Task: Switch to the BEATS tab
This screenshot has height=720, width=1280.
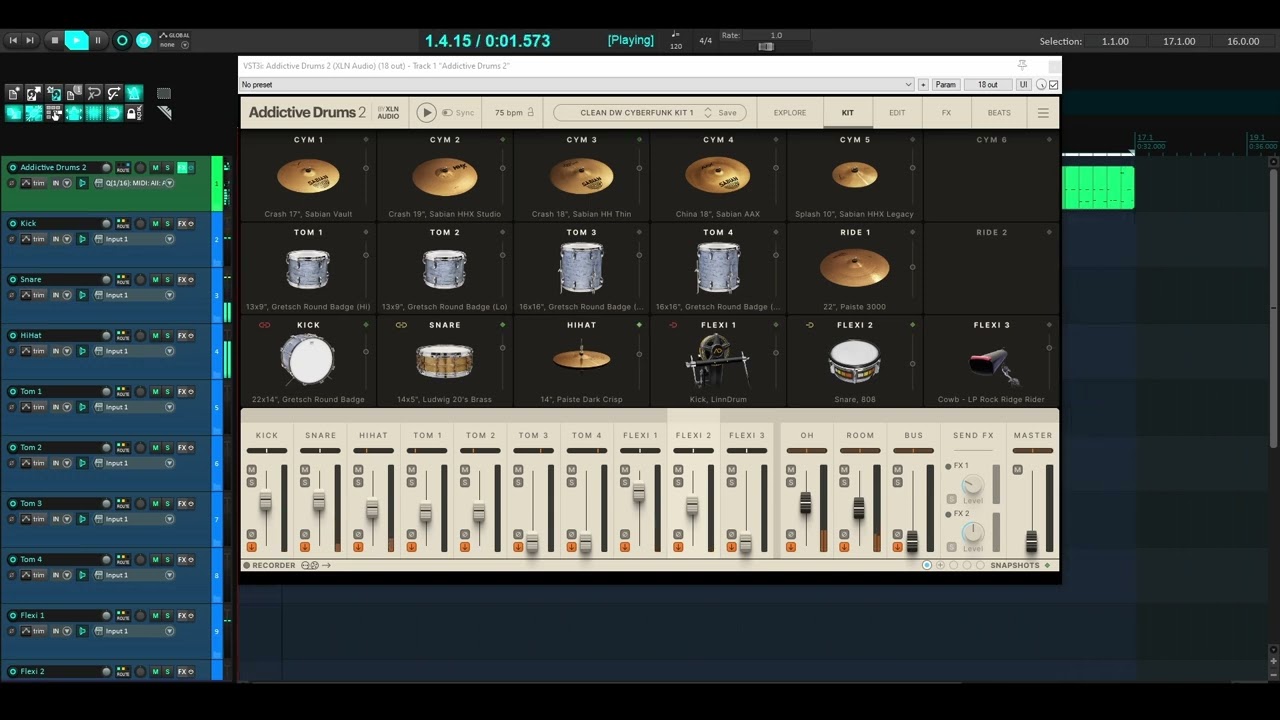Action: [x=999, y=113]
